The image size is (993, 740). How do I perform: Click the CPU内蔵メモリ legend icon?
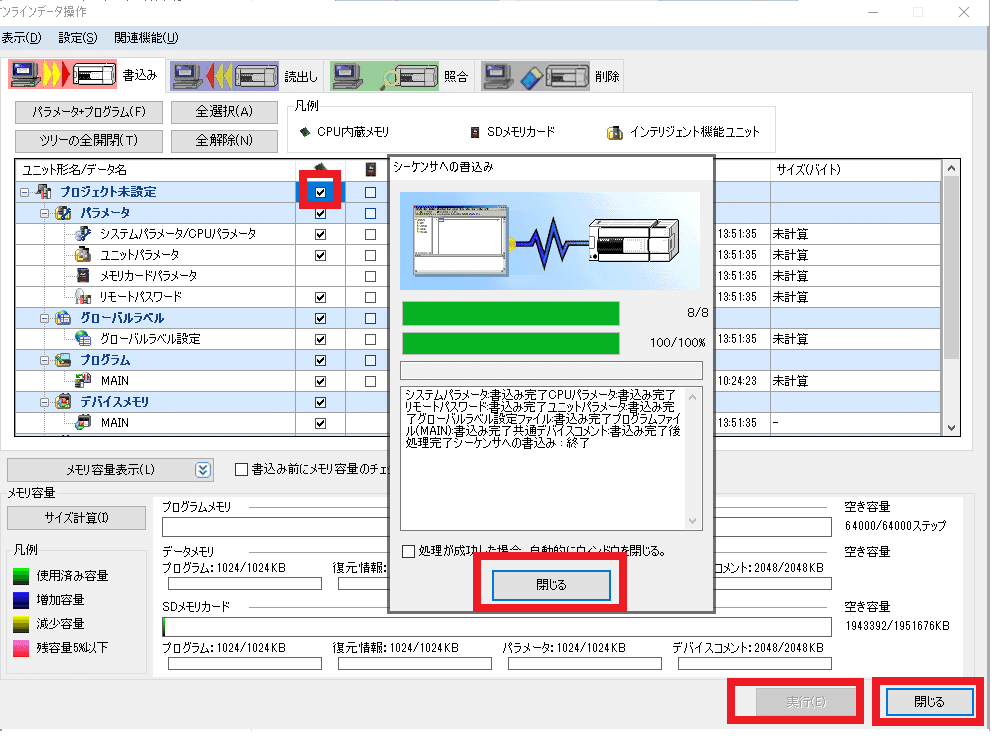pyautogui.click(x=305, y=132)
